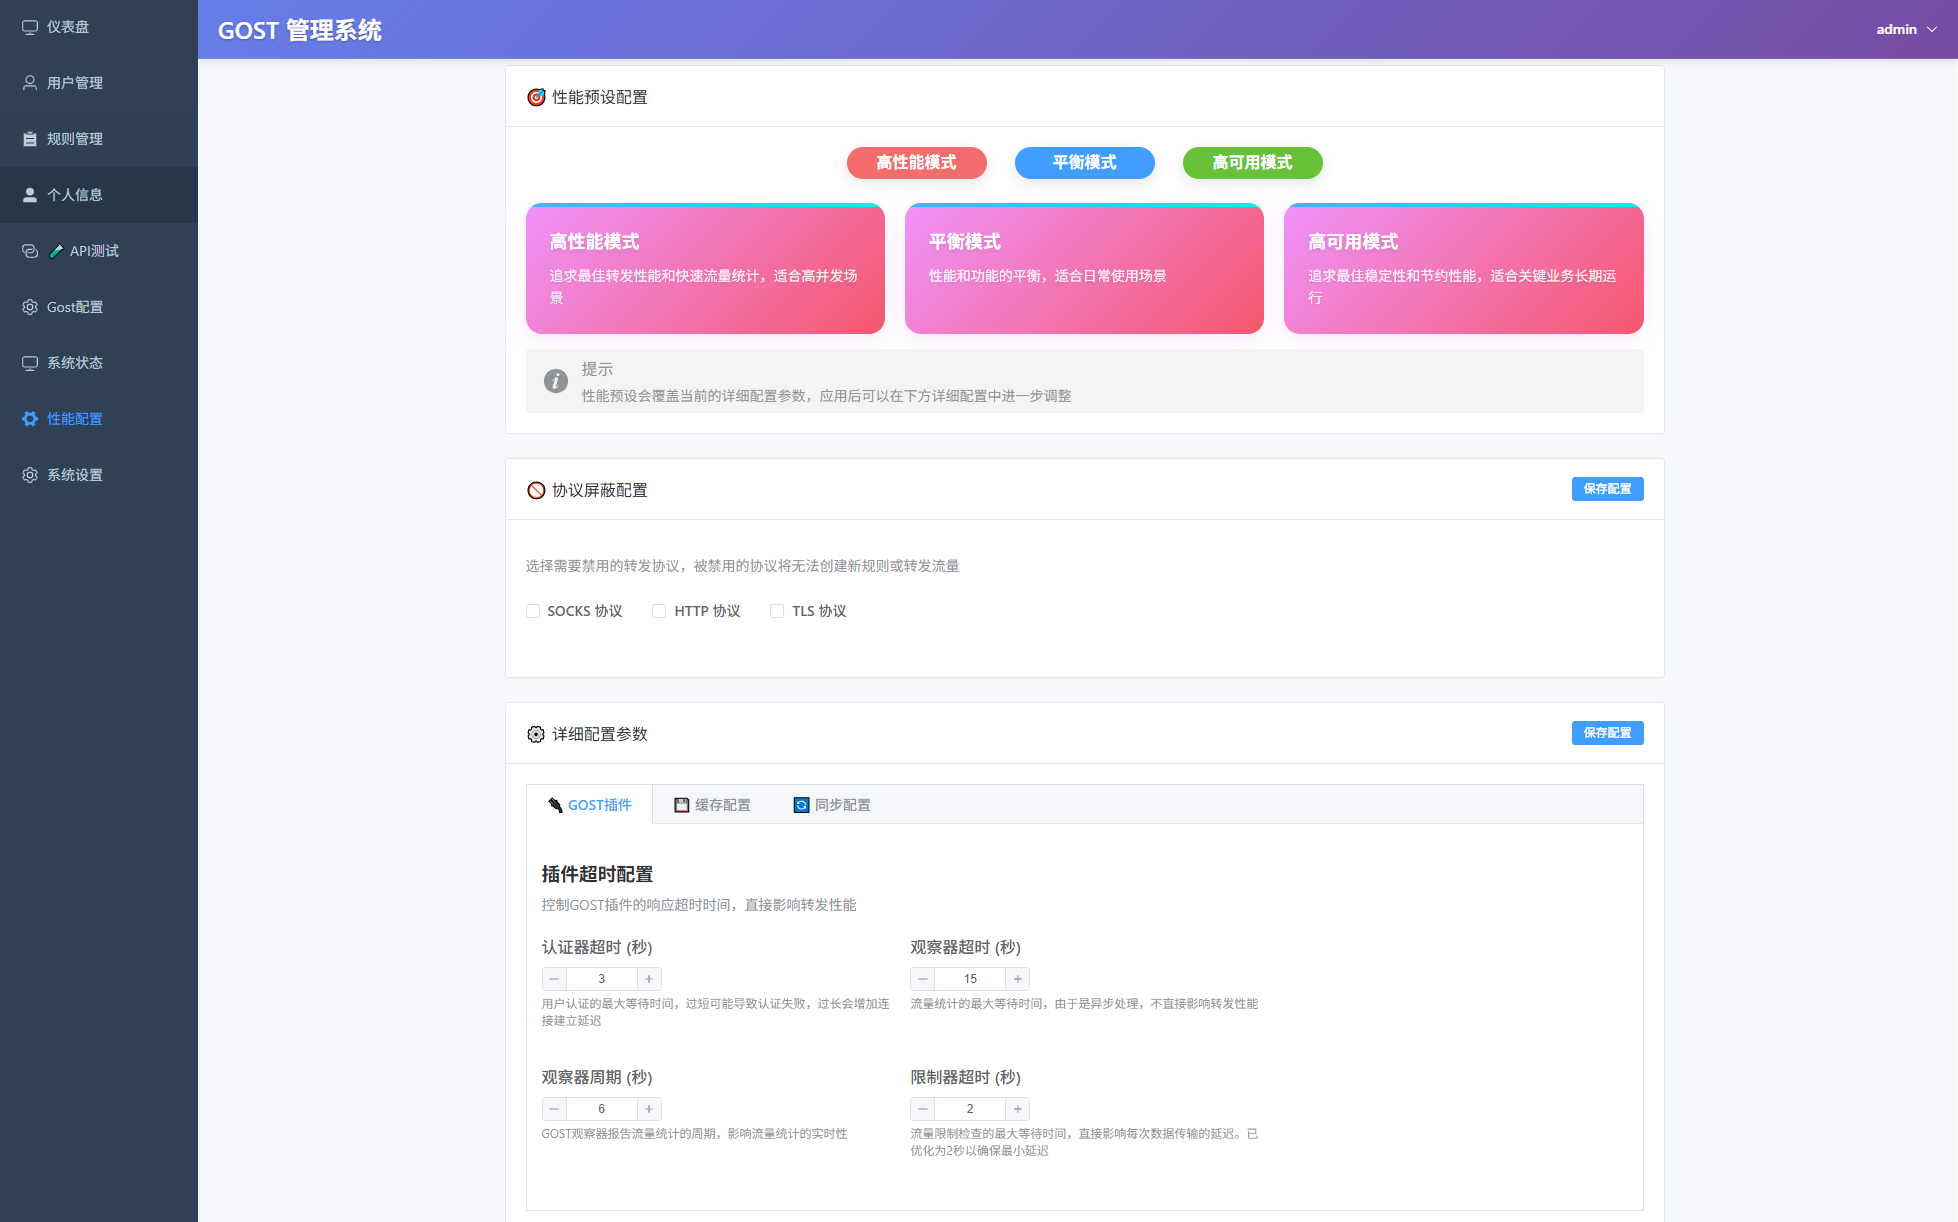Enable the SOCKS 协议 checkbox
This screenshot has height=1222, width=1958.
533,611
